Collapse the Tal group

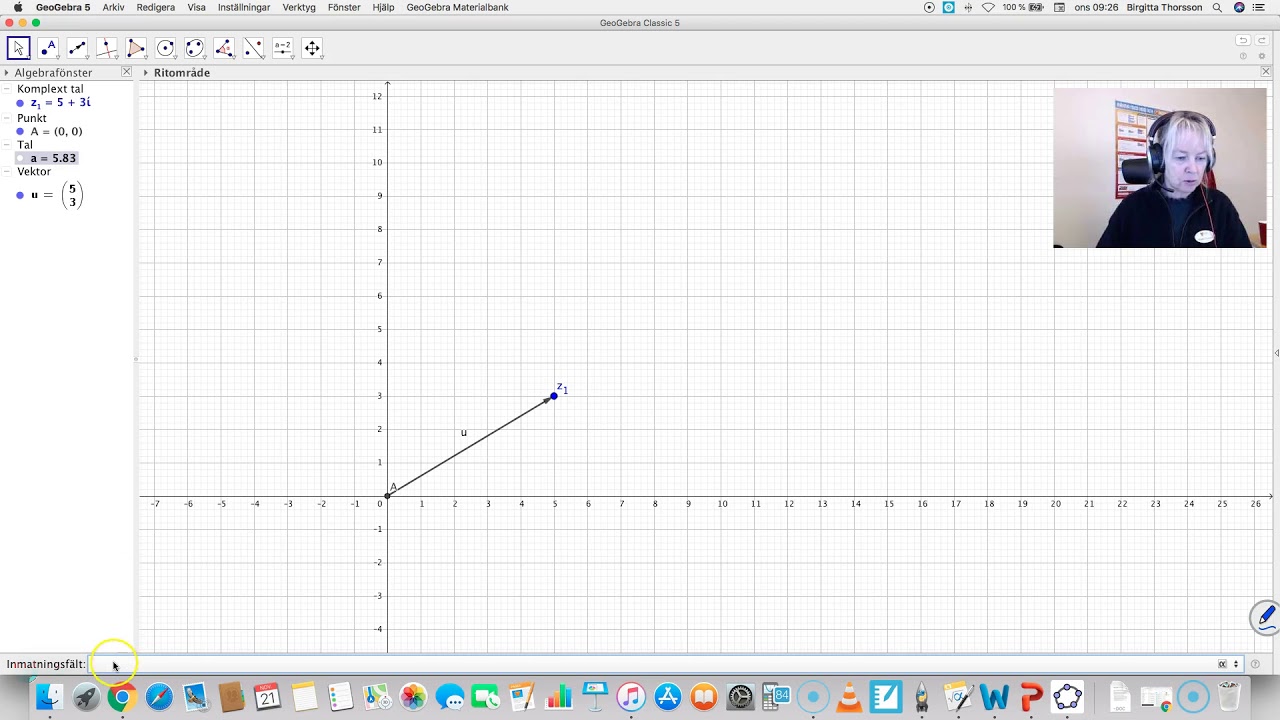(7, 145)
